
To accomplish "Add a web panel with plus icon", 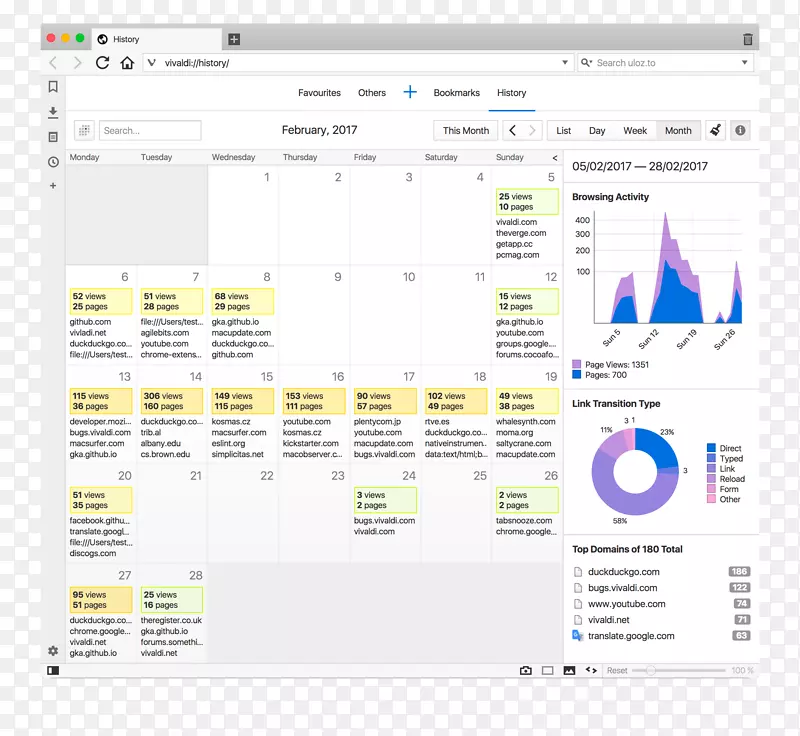I will pos(53,186).
